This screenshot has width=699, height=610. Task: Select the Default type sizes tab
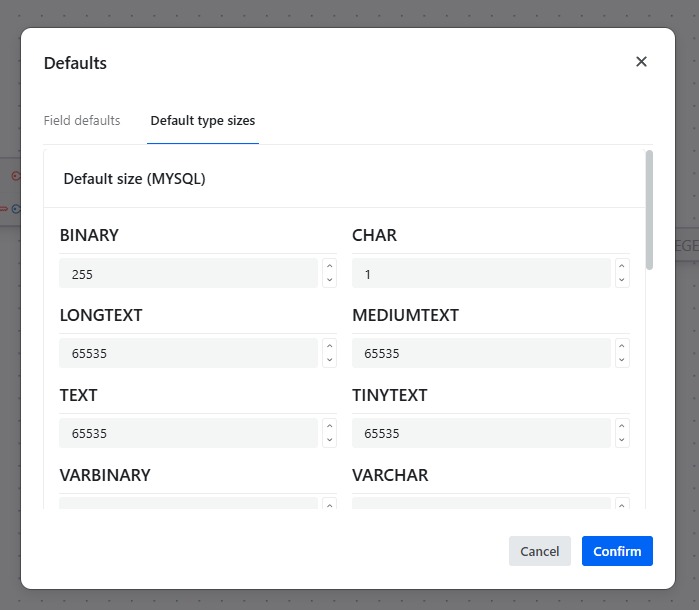click(203, 121)
